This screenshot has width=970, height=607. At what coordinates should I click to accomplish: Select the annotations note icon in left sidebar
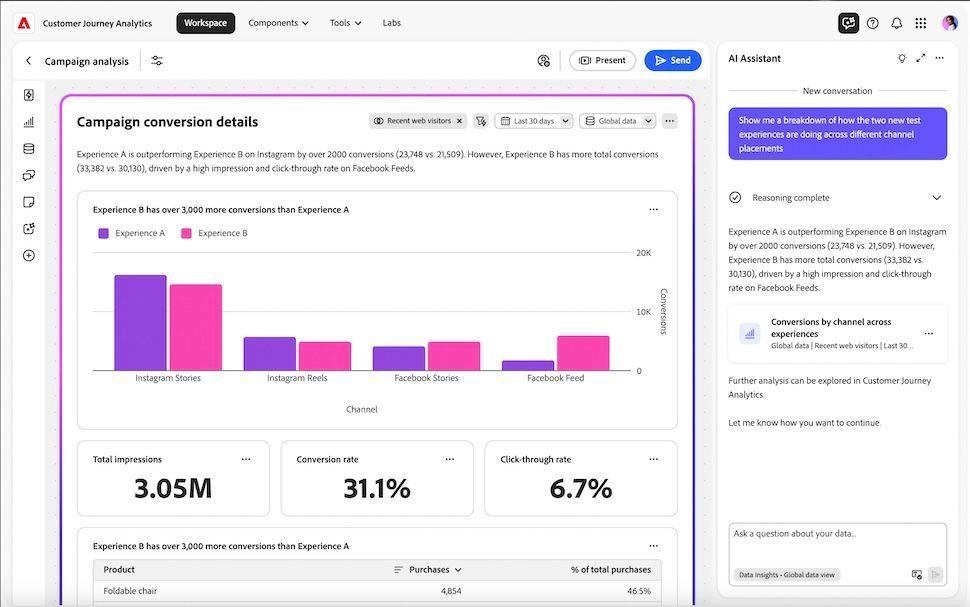[x=29, y=201]
